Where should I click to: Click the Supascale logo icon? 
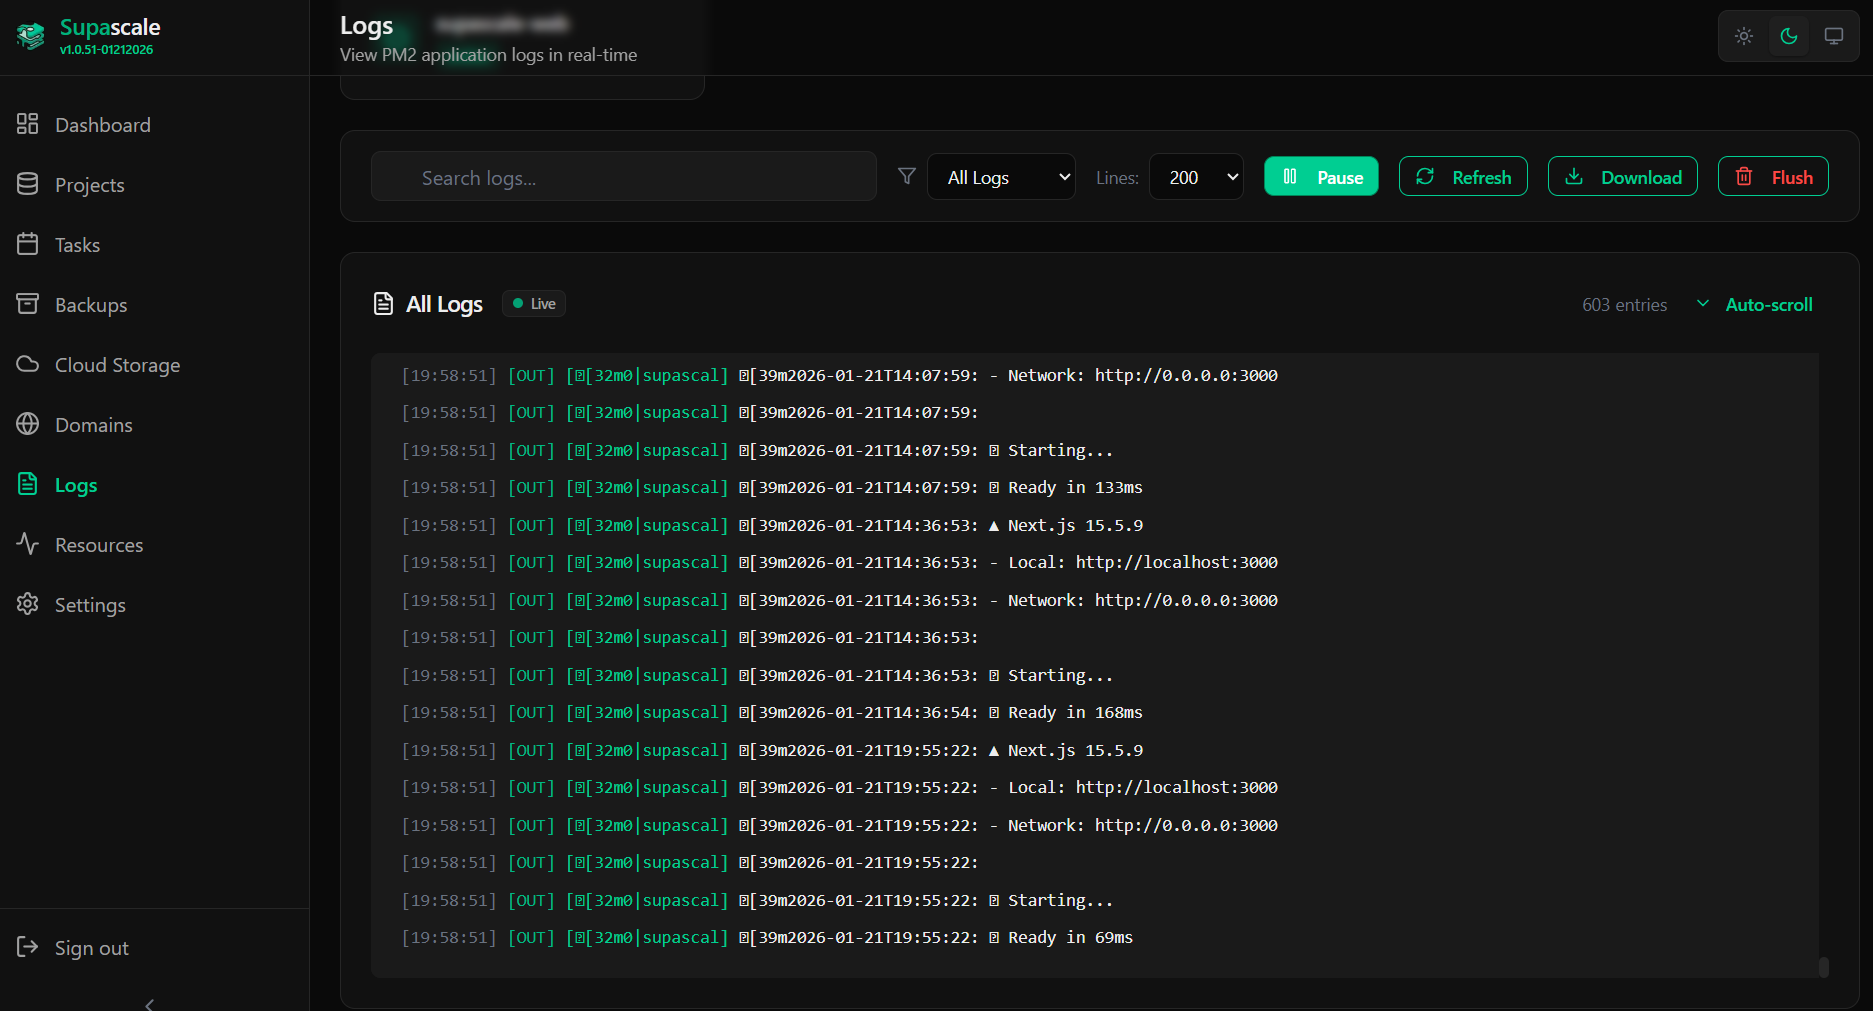coord(31,36)
